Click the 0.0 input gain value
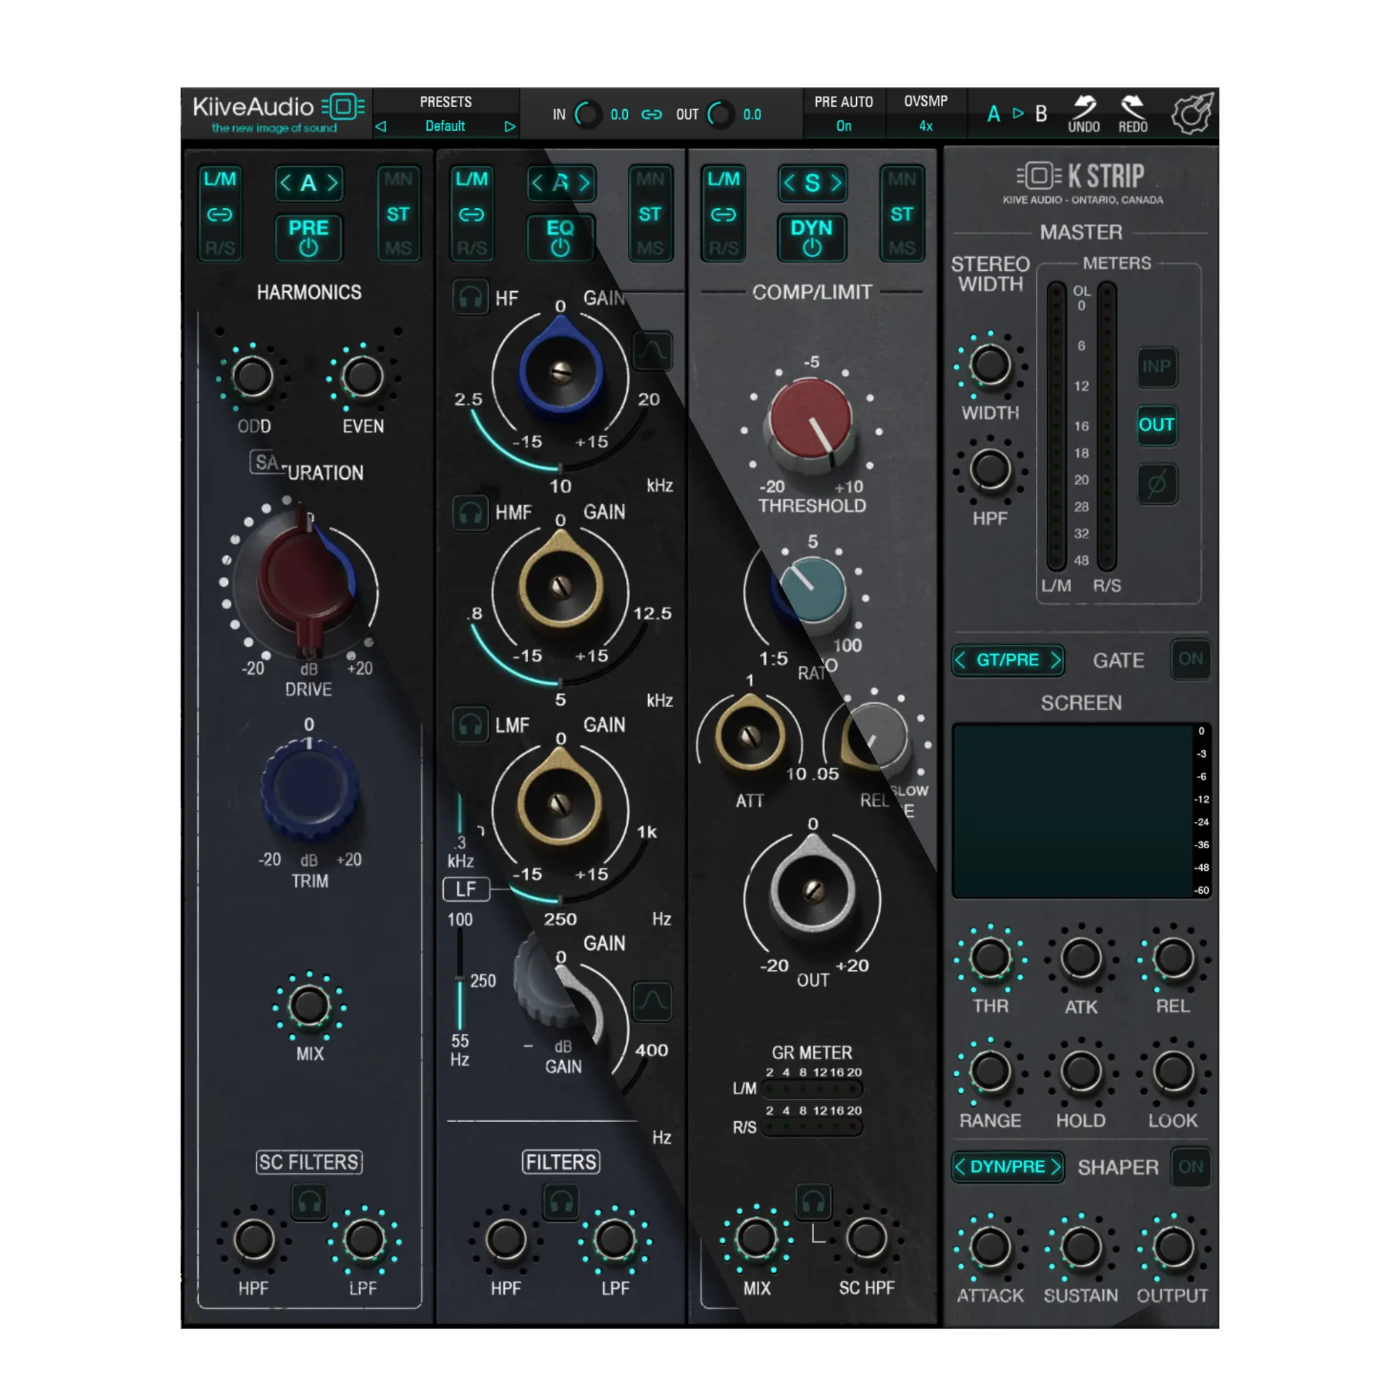Screen dimensions: 1400x1400 pos(620,115)
